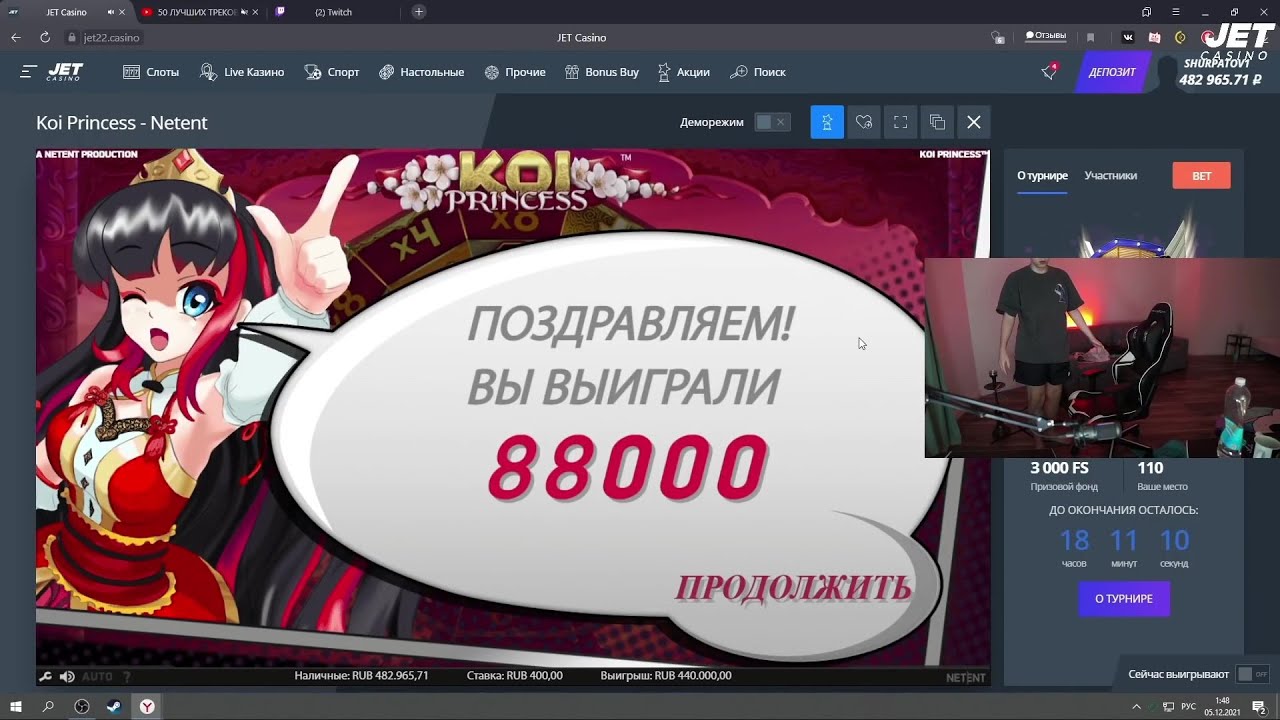Viewport: 1280px width, 720px height.
Task: Open the Поиск search
Action: coord(758,72)
